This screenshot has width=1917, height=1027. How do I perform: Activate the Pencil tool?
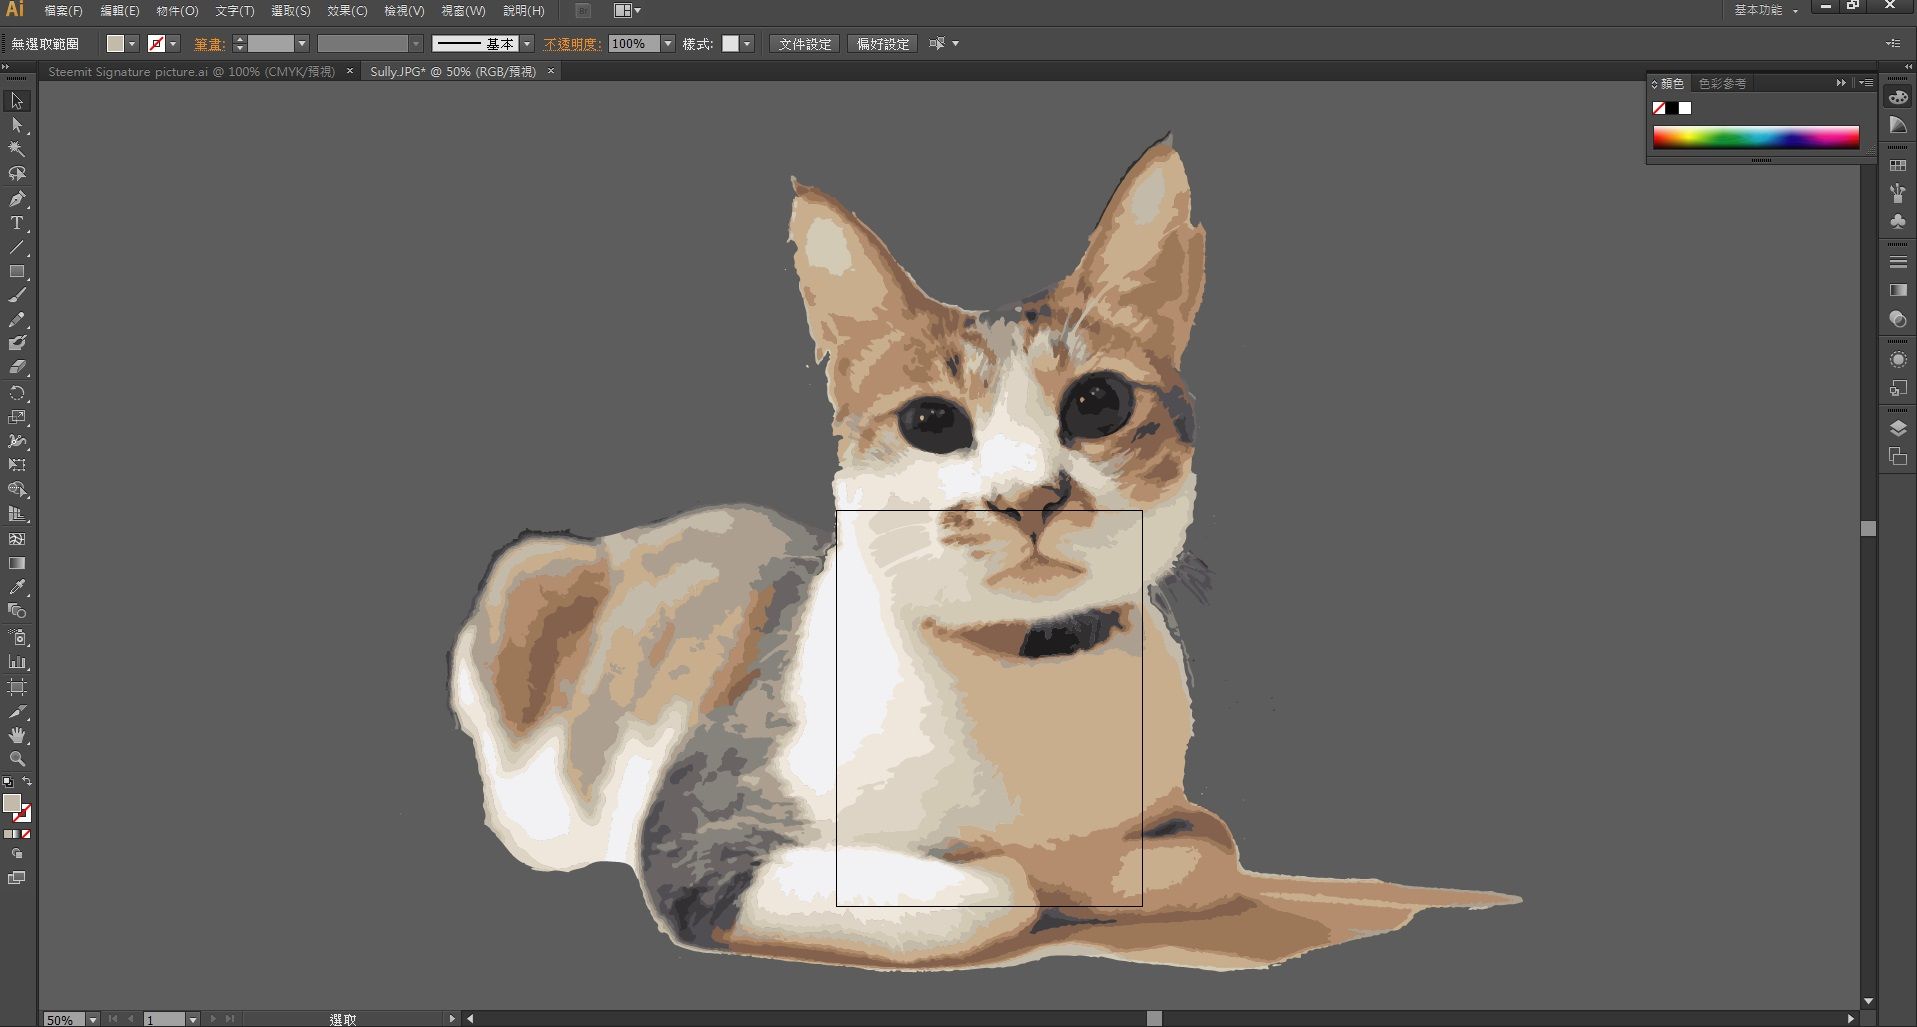(17, 320)
